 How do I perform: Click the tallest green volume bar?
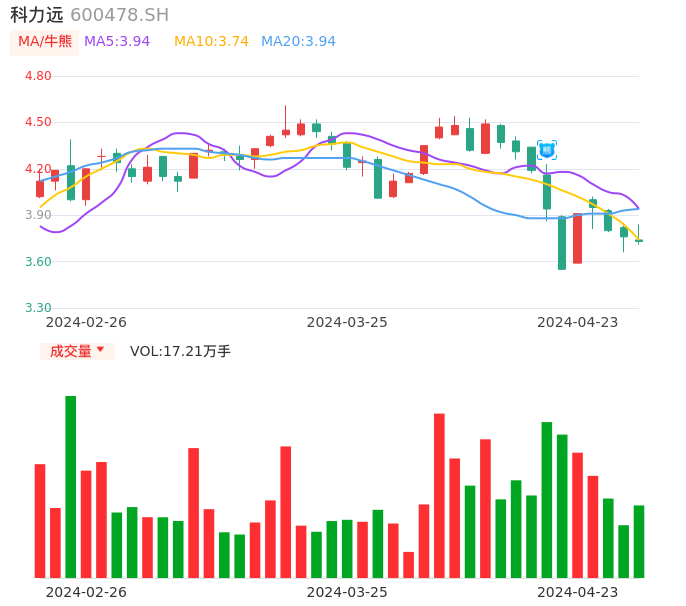[x=71, y=486]
